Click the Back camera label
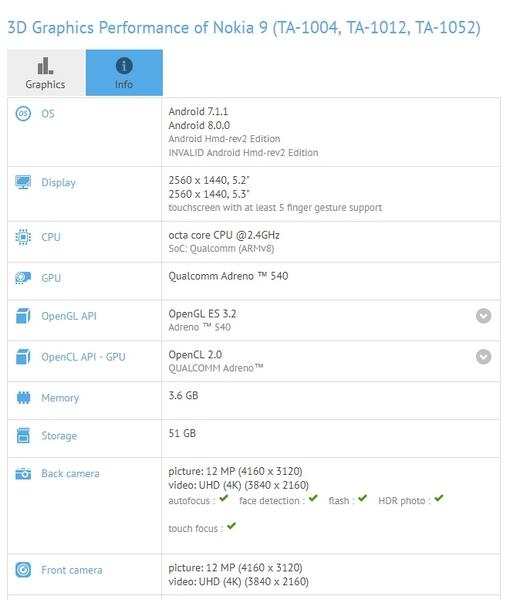The image size is (510, 600). click(70, 474)
